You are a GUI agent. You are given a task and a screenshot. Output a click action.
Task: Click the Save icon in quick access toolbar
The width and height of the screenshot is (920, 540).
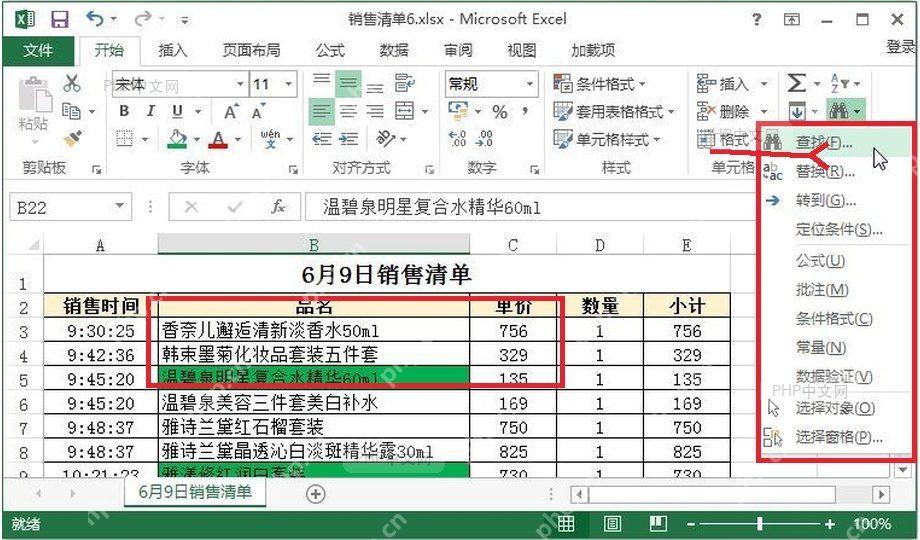(60, 20)
